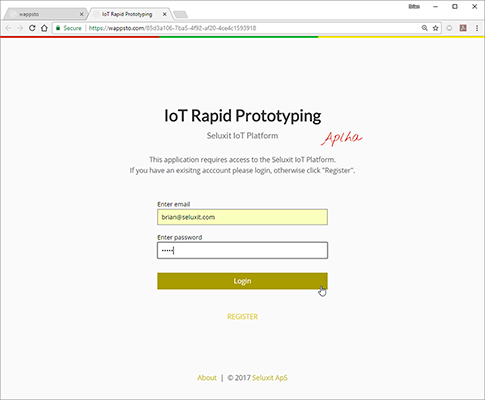Focus the Enter password field
Viewport: 485px width, 400px height.
coord(242,250)
